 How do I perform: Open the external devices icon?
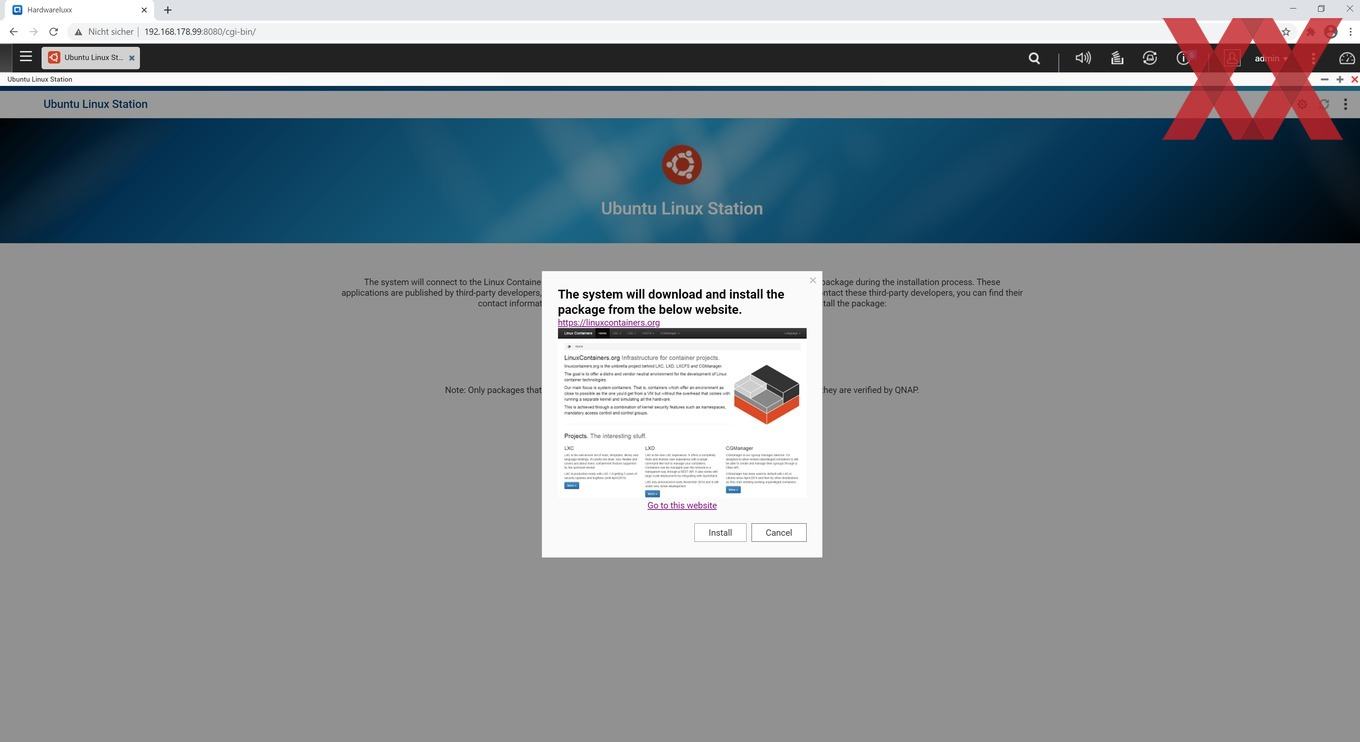(x=1150, y=58)
